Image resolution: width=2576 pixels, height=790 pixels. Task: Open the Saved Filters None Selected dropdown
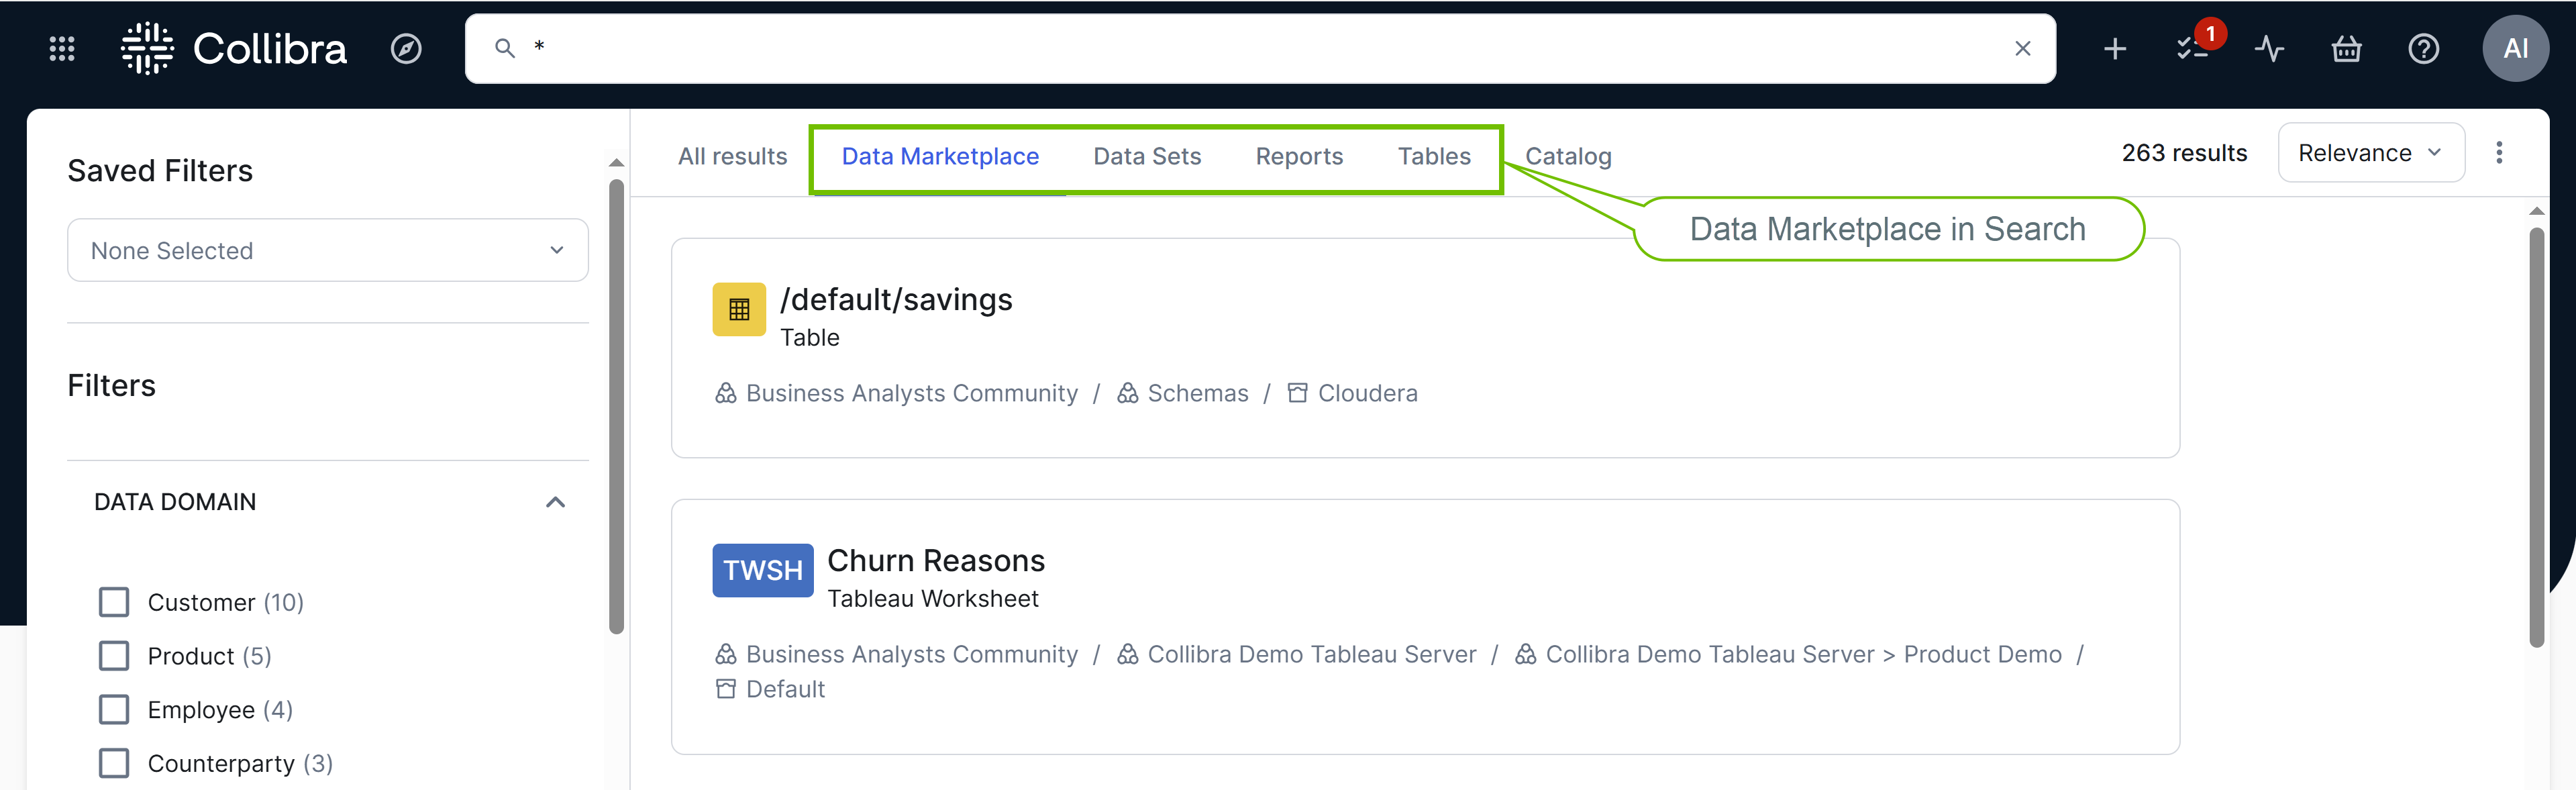(327, 250)
